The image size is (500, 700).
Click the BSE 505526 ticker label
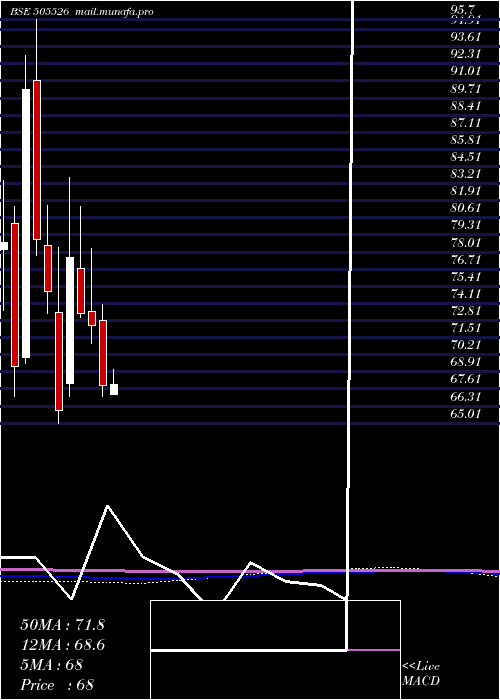click(x=40, y=12)
